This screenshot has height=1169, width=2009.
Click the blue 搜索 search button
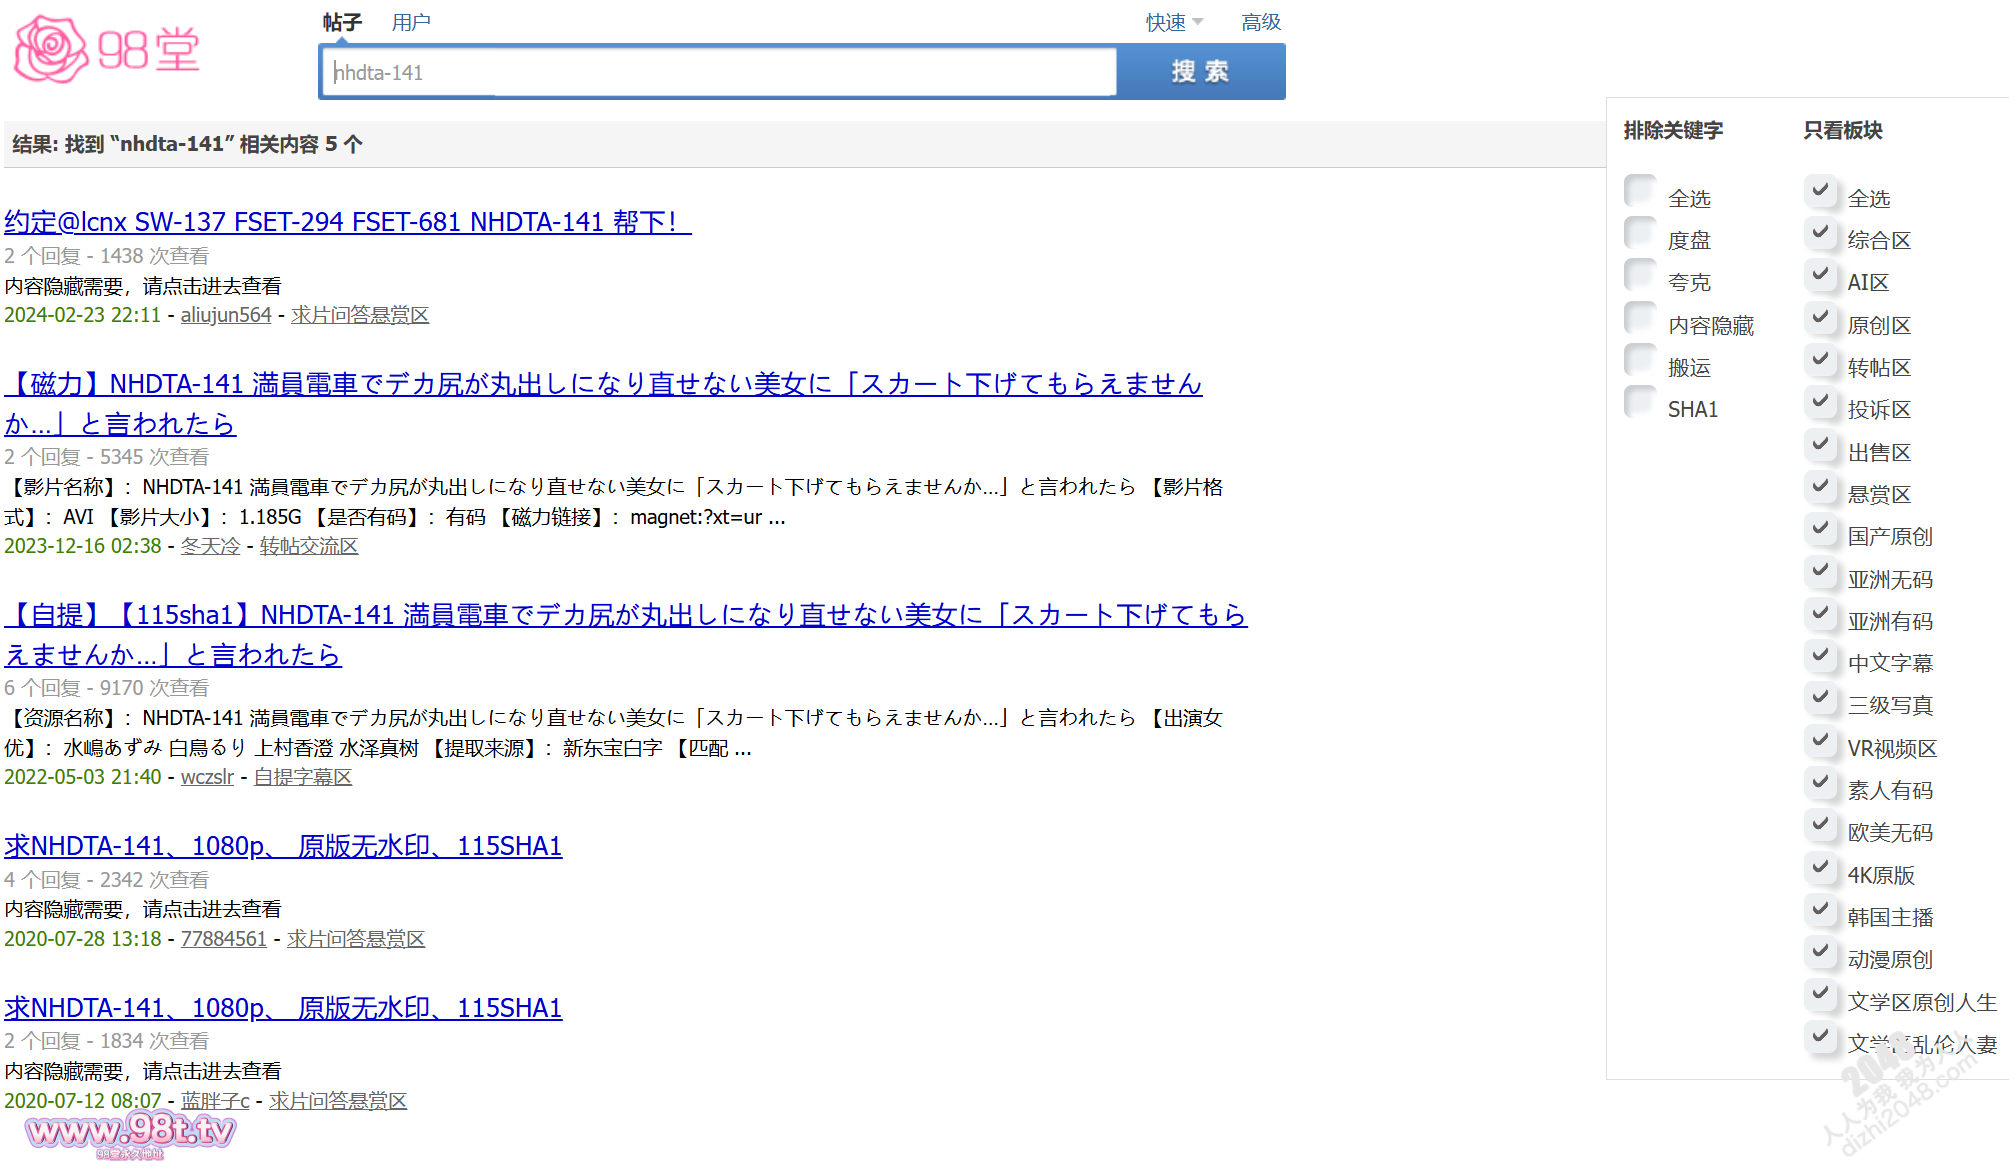1200,71
